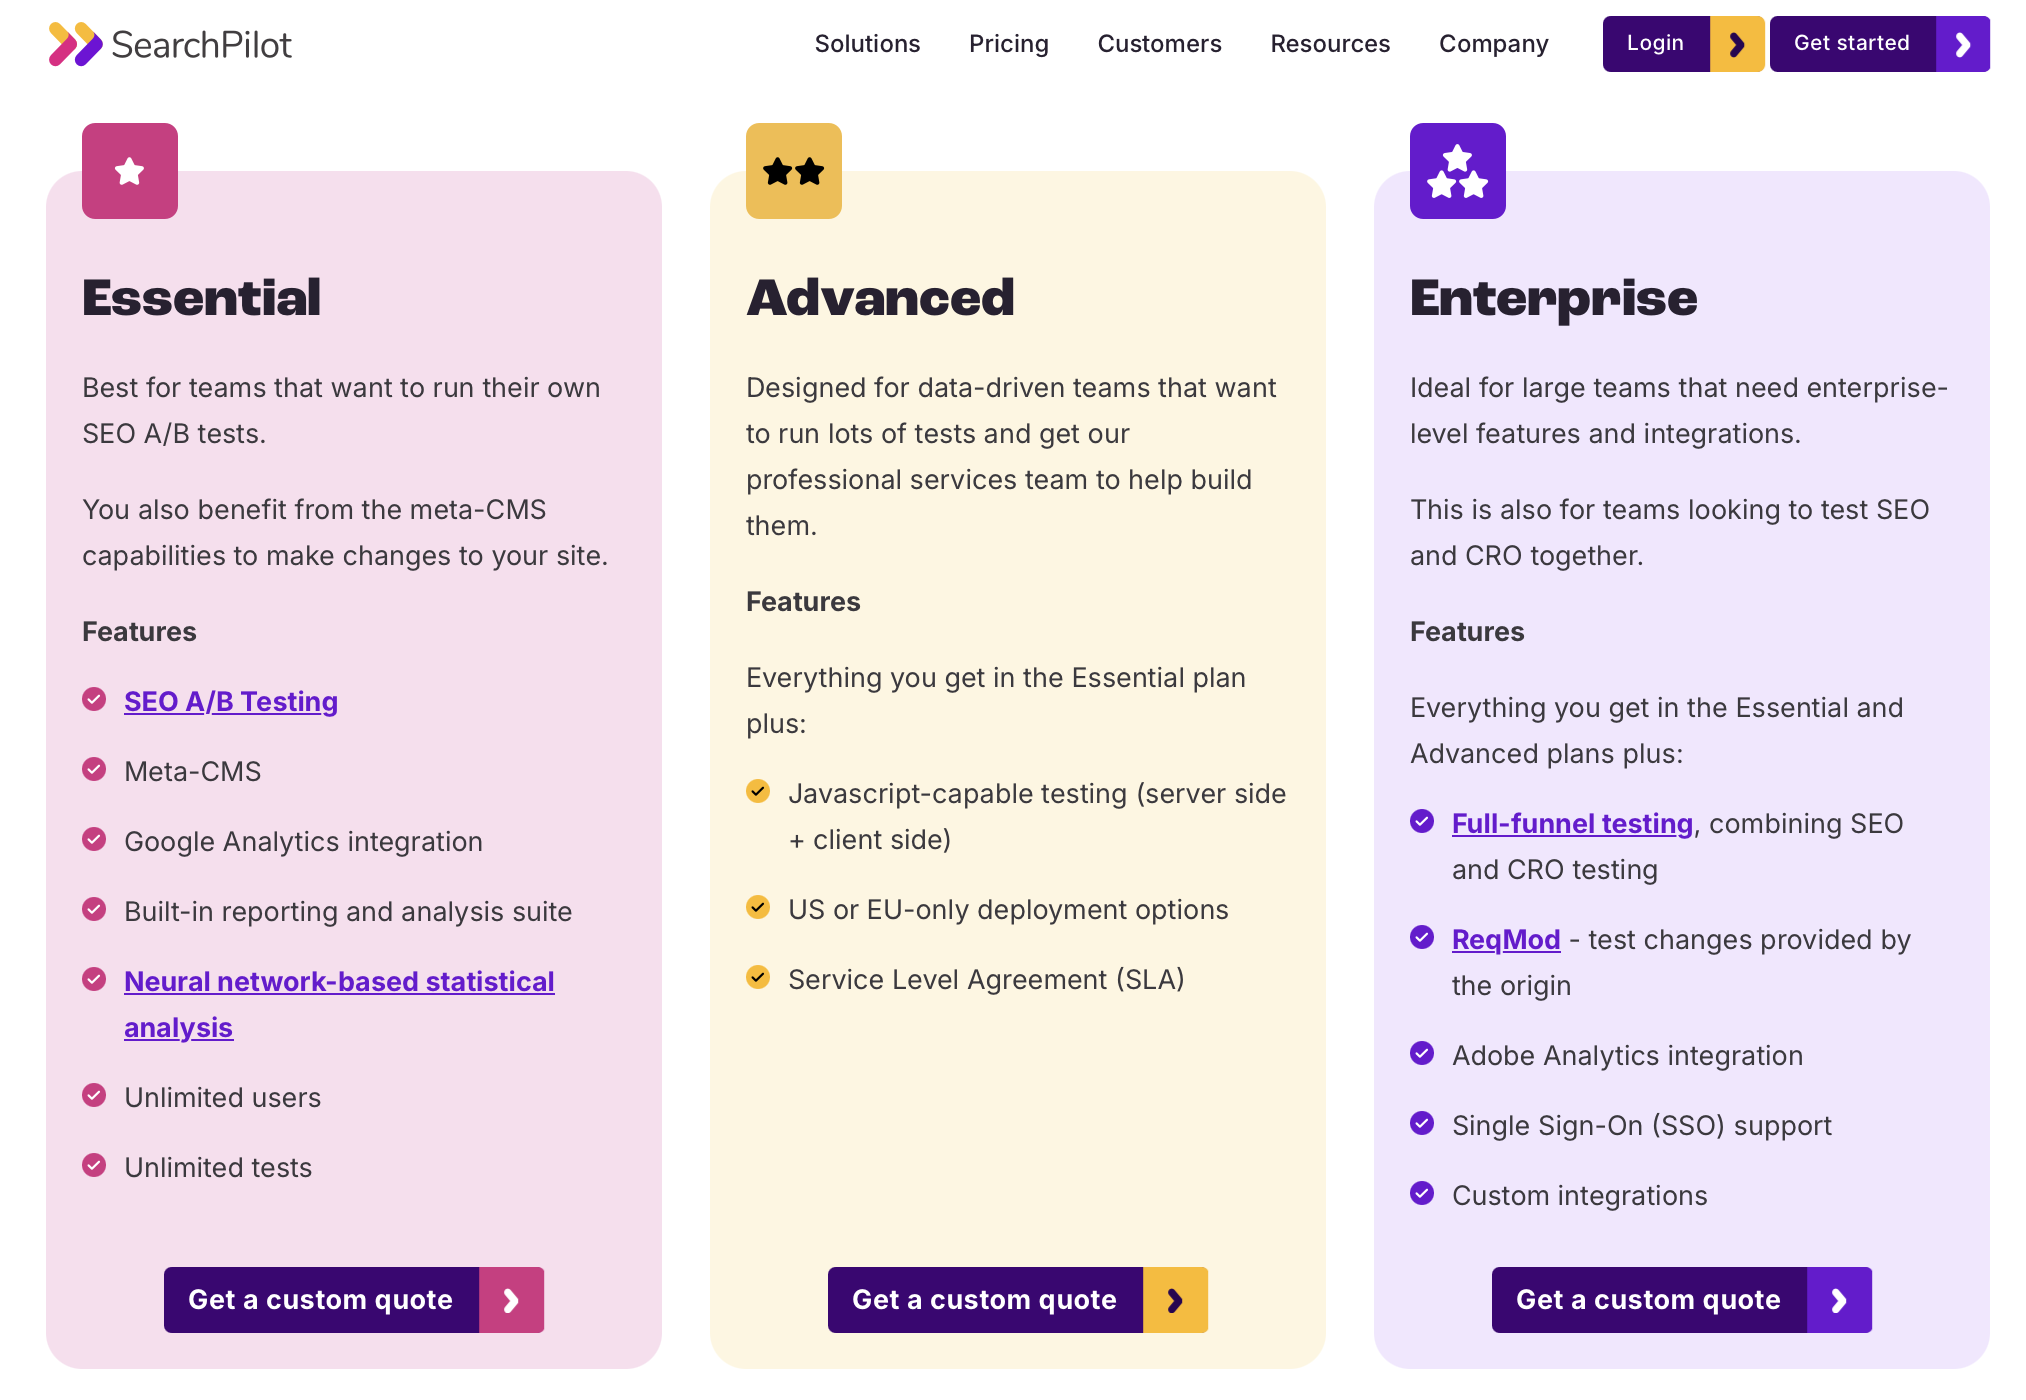Select the pink single-star Essential badge
Screen dimensions: 2026x1400
point(129,170)
